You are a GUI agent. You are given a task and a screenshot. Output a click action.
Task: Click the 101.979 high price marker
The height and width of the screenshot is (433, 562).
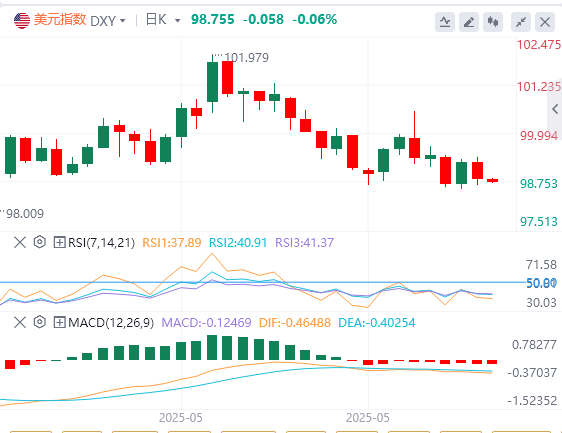point(246,58)
